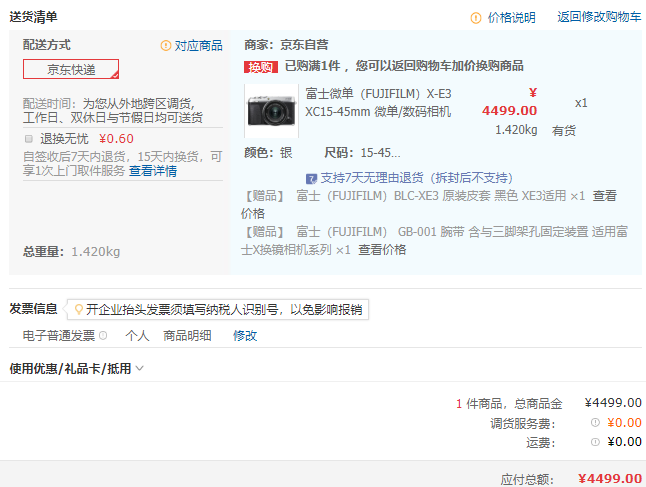Image resolution: width=646 pixels, height=487 pixels.
Task: Check the 退换无忧 checkbox
Action: click(x=29, y=139)
